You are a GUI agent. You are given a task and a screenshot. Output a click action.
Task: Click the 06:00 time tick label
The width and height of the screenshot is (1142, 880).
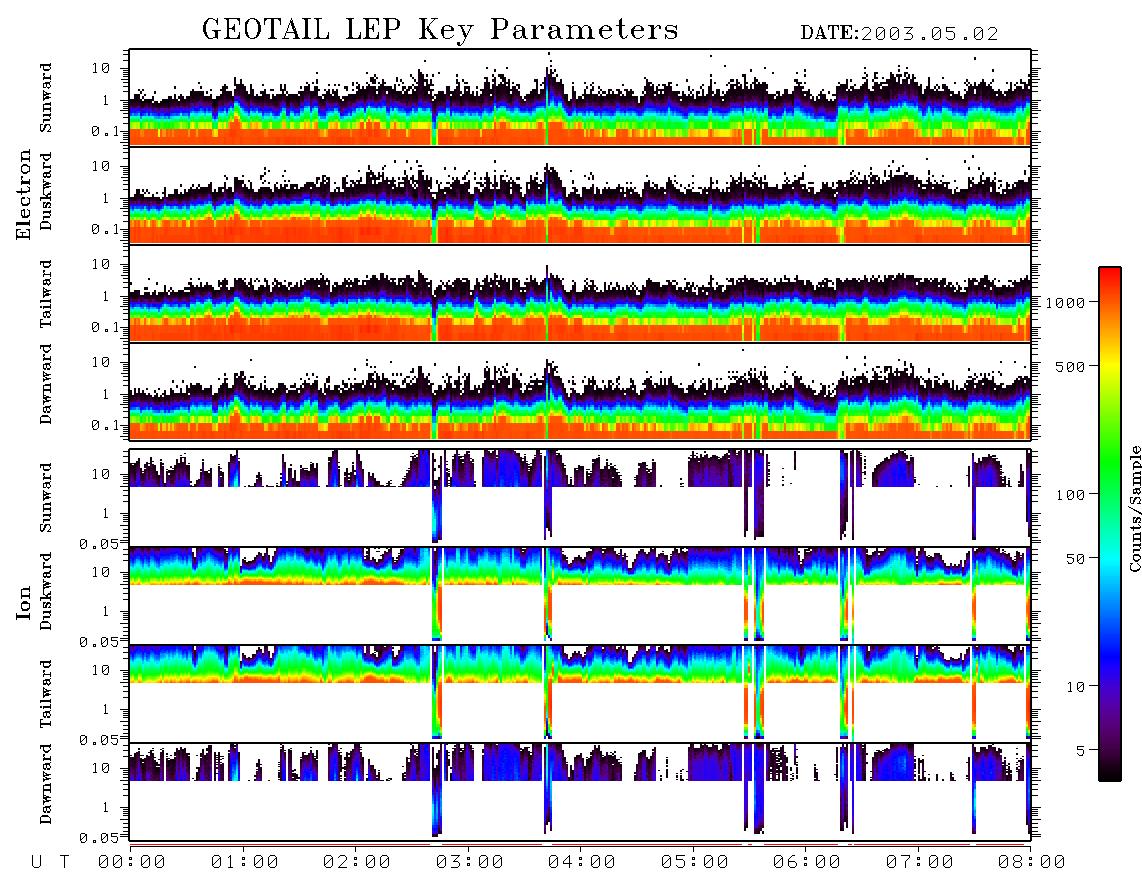[x=807, y=863]
